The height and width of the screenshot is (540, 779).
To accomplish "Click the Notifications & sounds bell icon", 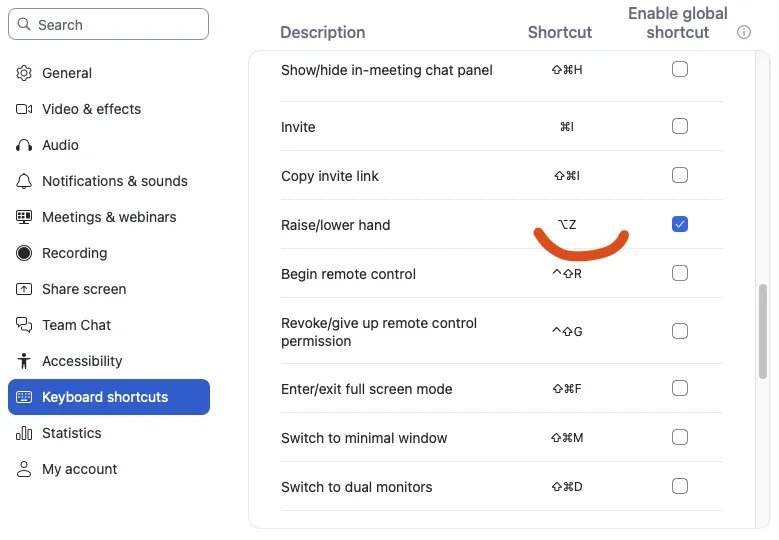I will pos(24,181).
